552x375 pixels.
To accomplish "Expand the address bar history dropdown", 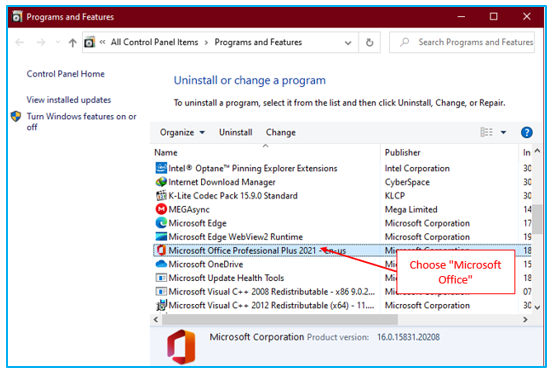I will [348, 43].
